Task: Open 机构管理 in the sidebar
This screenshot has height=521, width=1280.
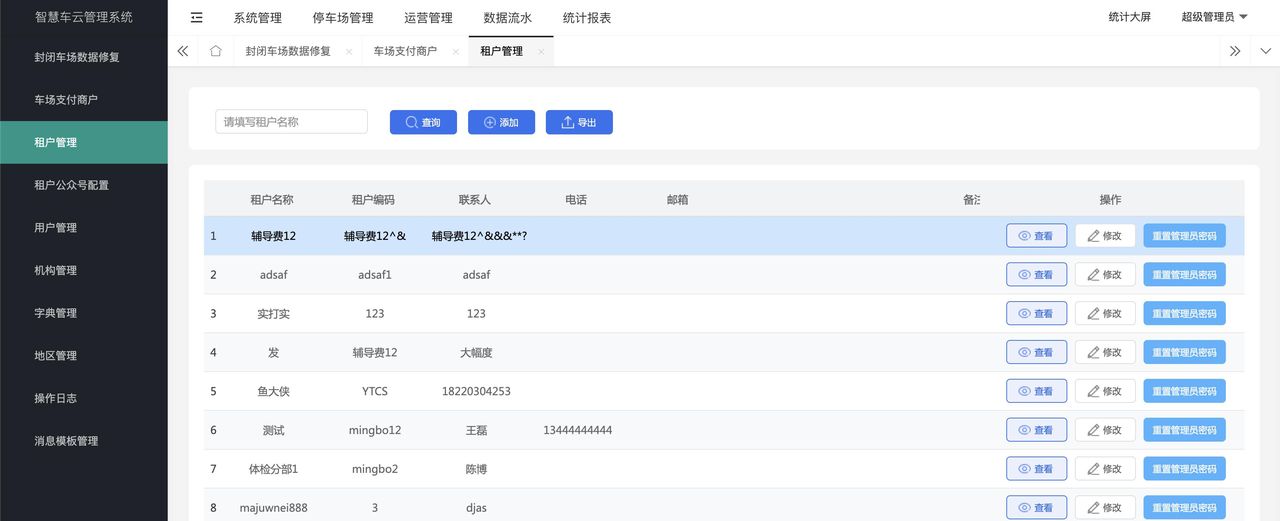Action: pyautogui.click(x=84, y=270)
